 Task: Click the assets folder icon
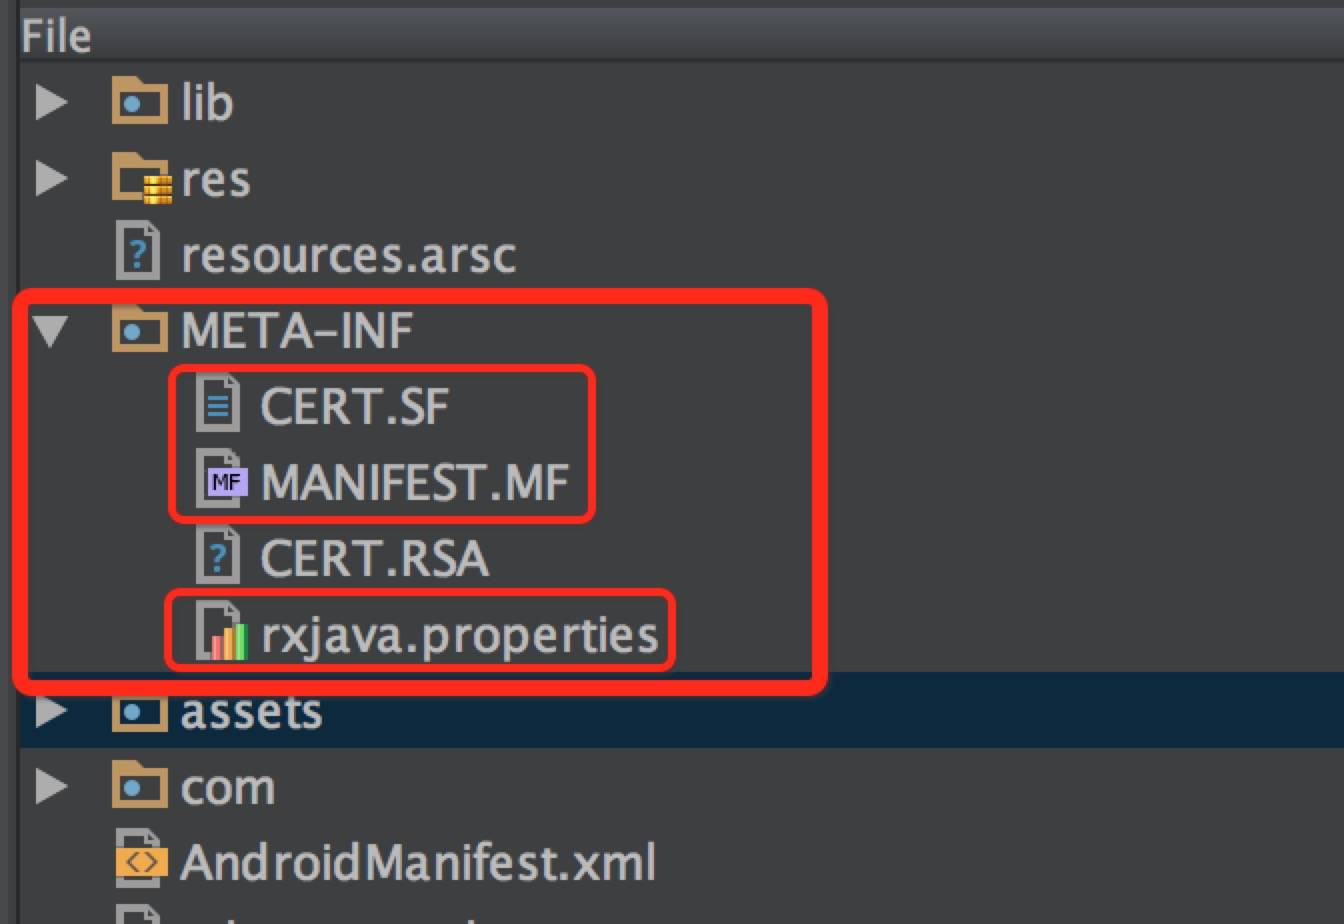pos(139,711)
